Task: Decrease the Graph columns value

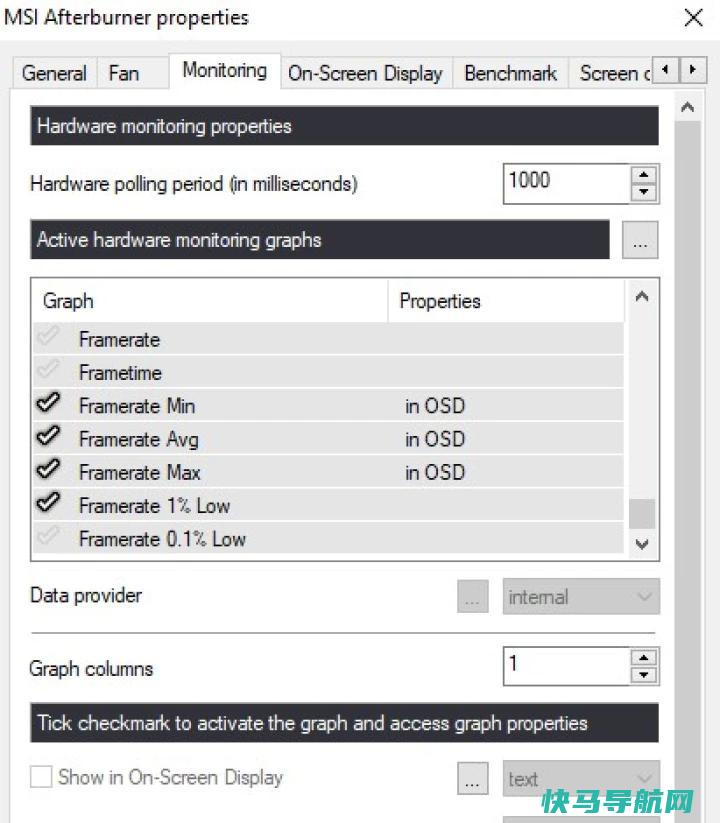Action: point(644,675)
